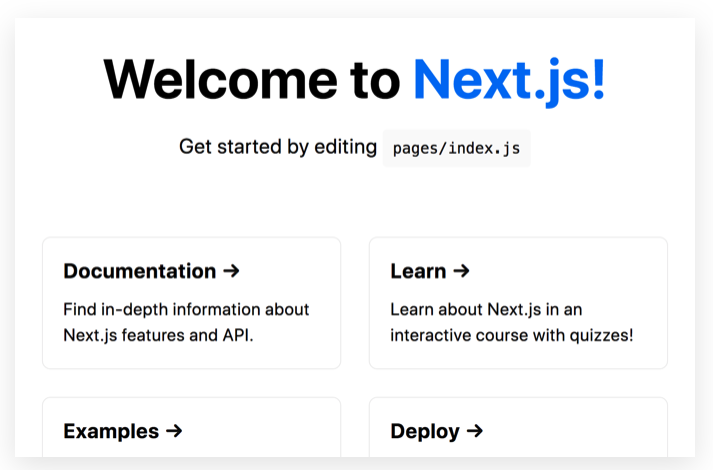
Task: Click 'Find in-depth information about' description text
Action: (186, 310)
